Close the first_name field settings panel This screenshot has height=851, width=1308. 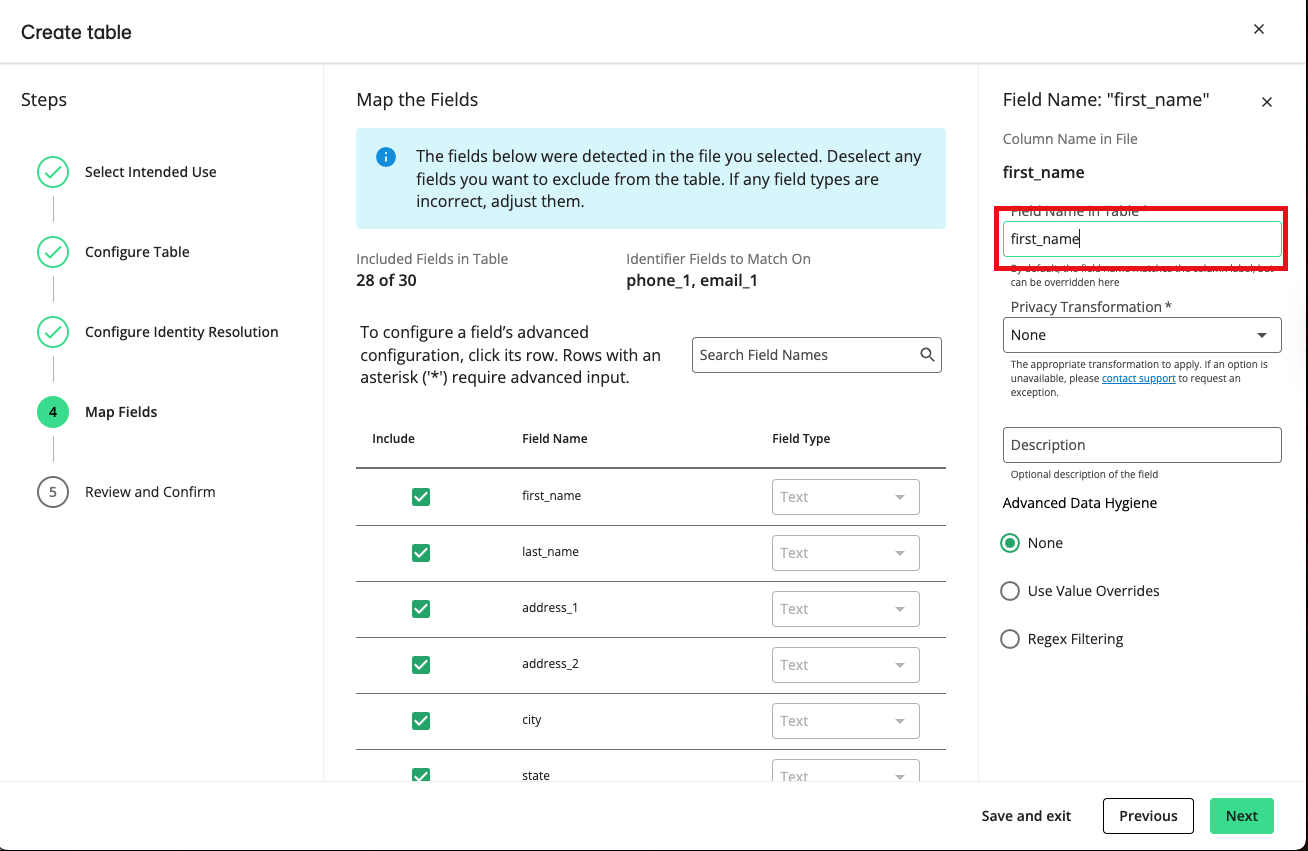pos(1267,102)
